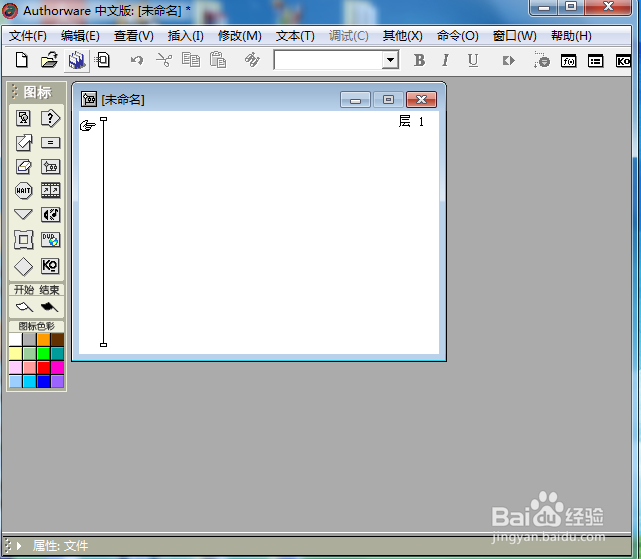Toggle Italic text style

point(446,61)
